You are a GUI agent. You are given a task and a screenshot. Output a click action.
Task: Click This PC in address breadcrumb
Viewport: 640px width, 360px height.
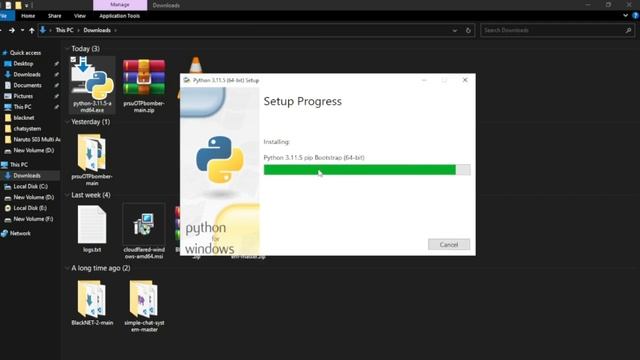point(64,30)
